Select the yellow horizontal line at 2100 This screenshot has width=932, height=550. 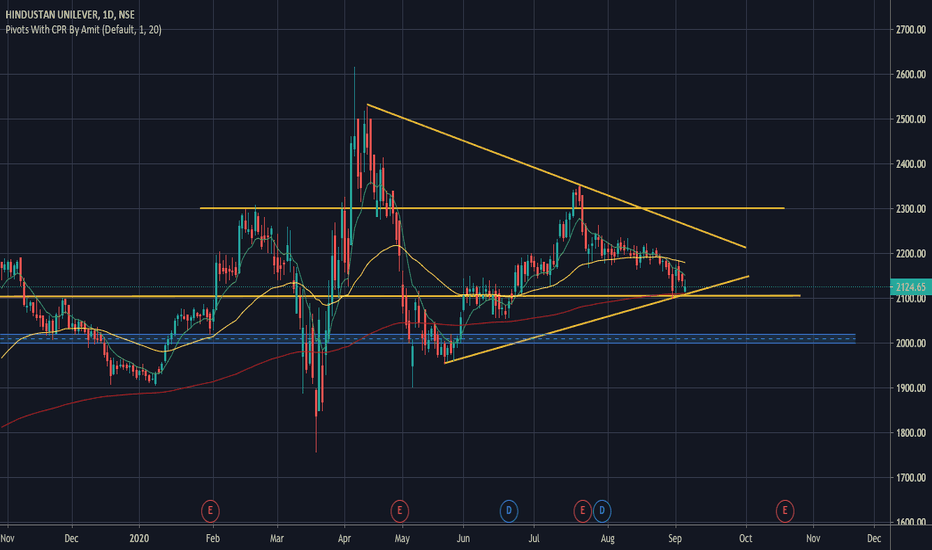(x=400, y=296)
